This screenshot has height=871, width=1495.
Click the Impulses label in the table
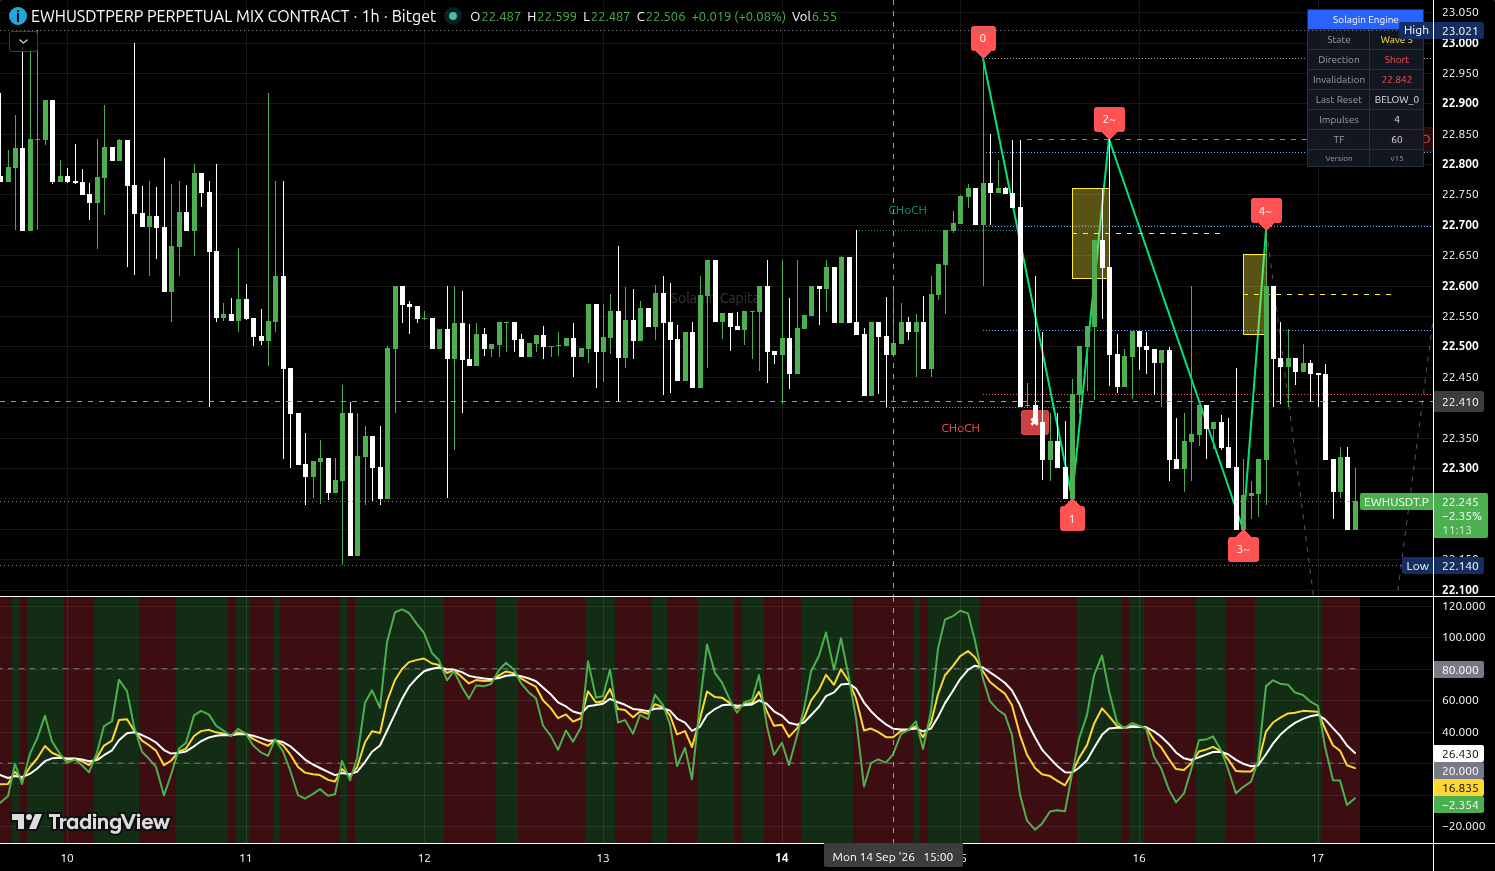pyautogui.click(x=1339, y=120)
